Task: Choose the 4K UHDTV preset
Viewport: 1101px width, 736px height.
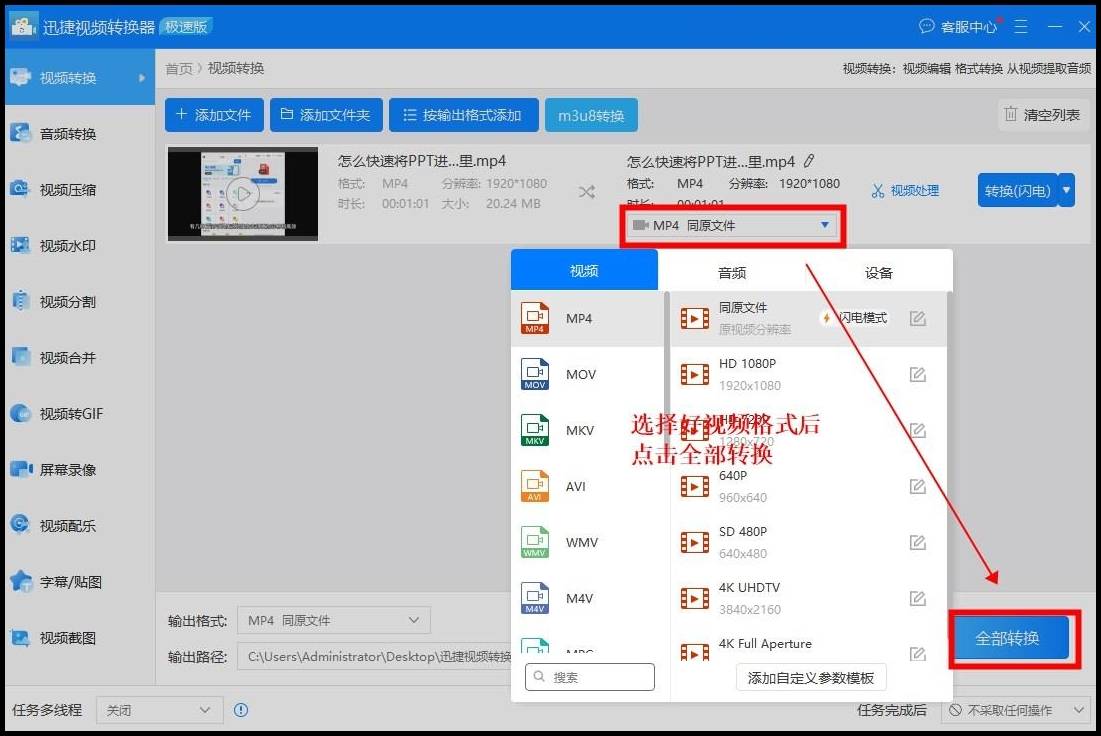Action: 809,598
